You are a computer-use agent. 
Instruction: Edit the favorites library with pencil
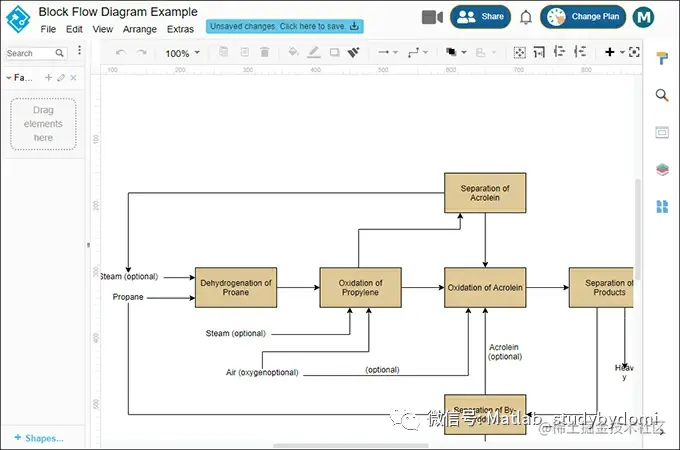[x=61, y=78]
